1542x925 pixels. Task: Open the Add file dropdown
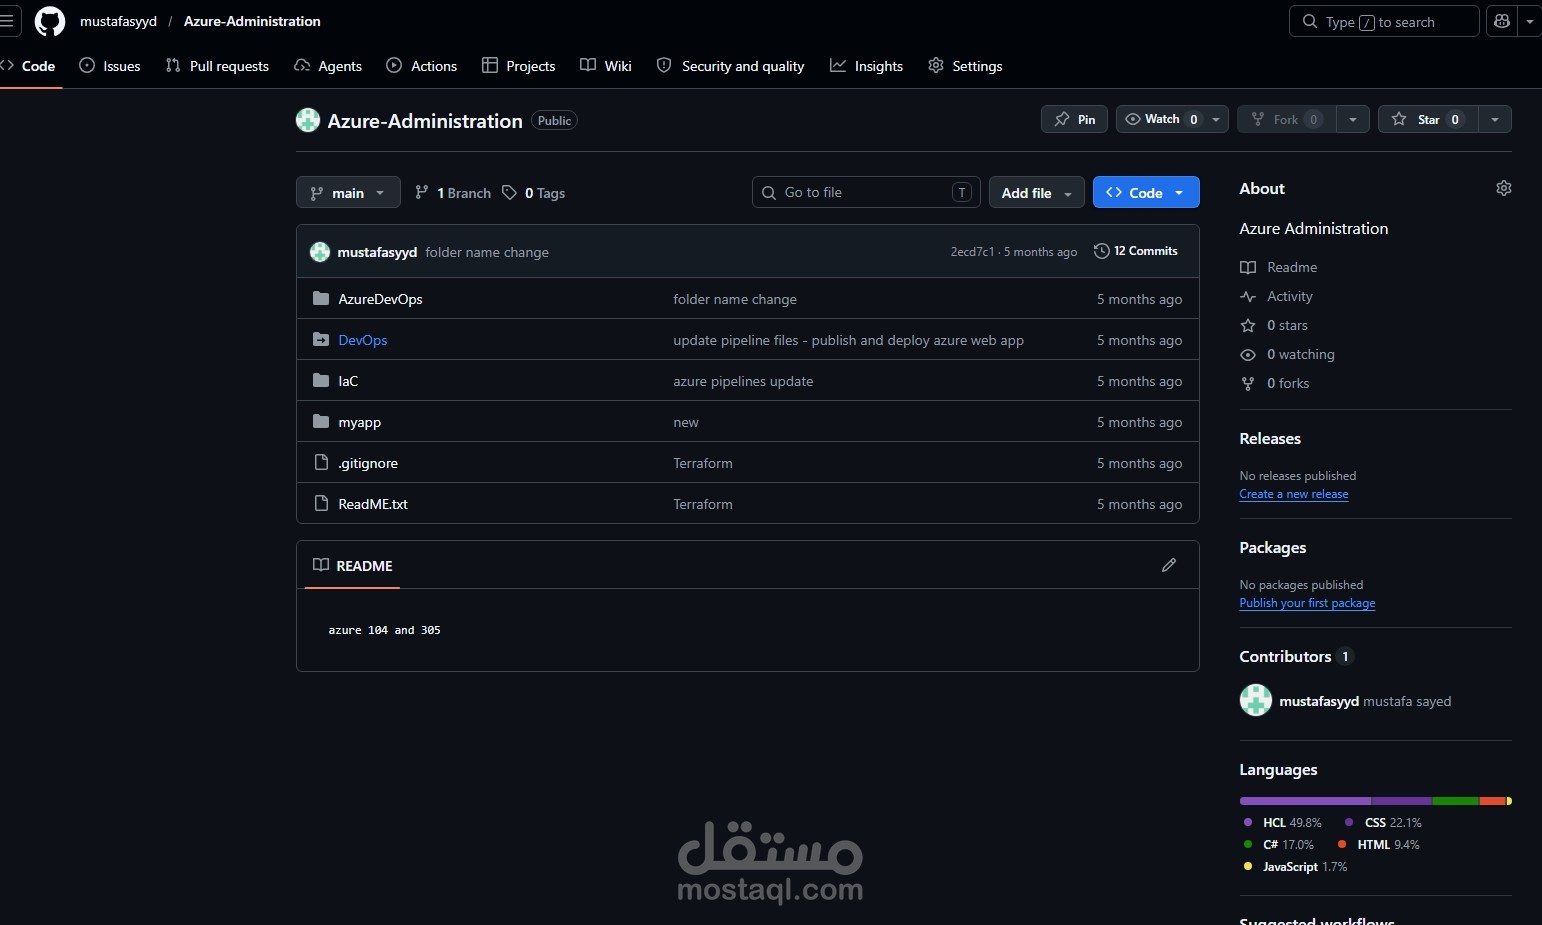1037,192
